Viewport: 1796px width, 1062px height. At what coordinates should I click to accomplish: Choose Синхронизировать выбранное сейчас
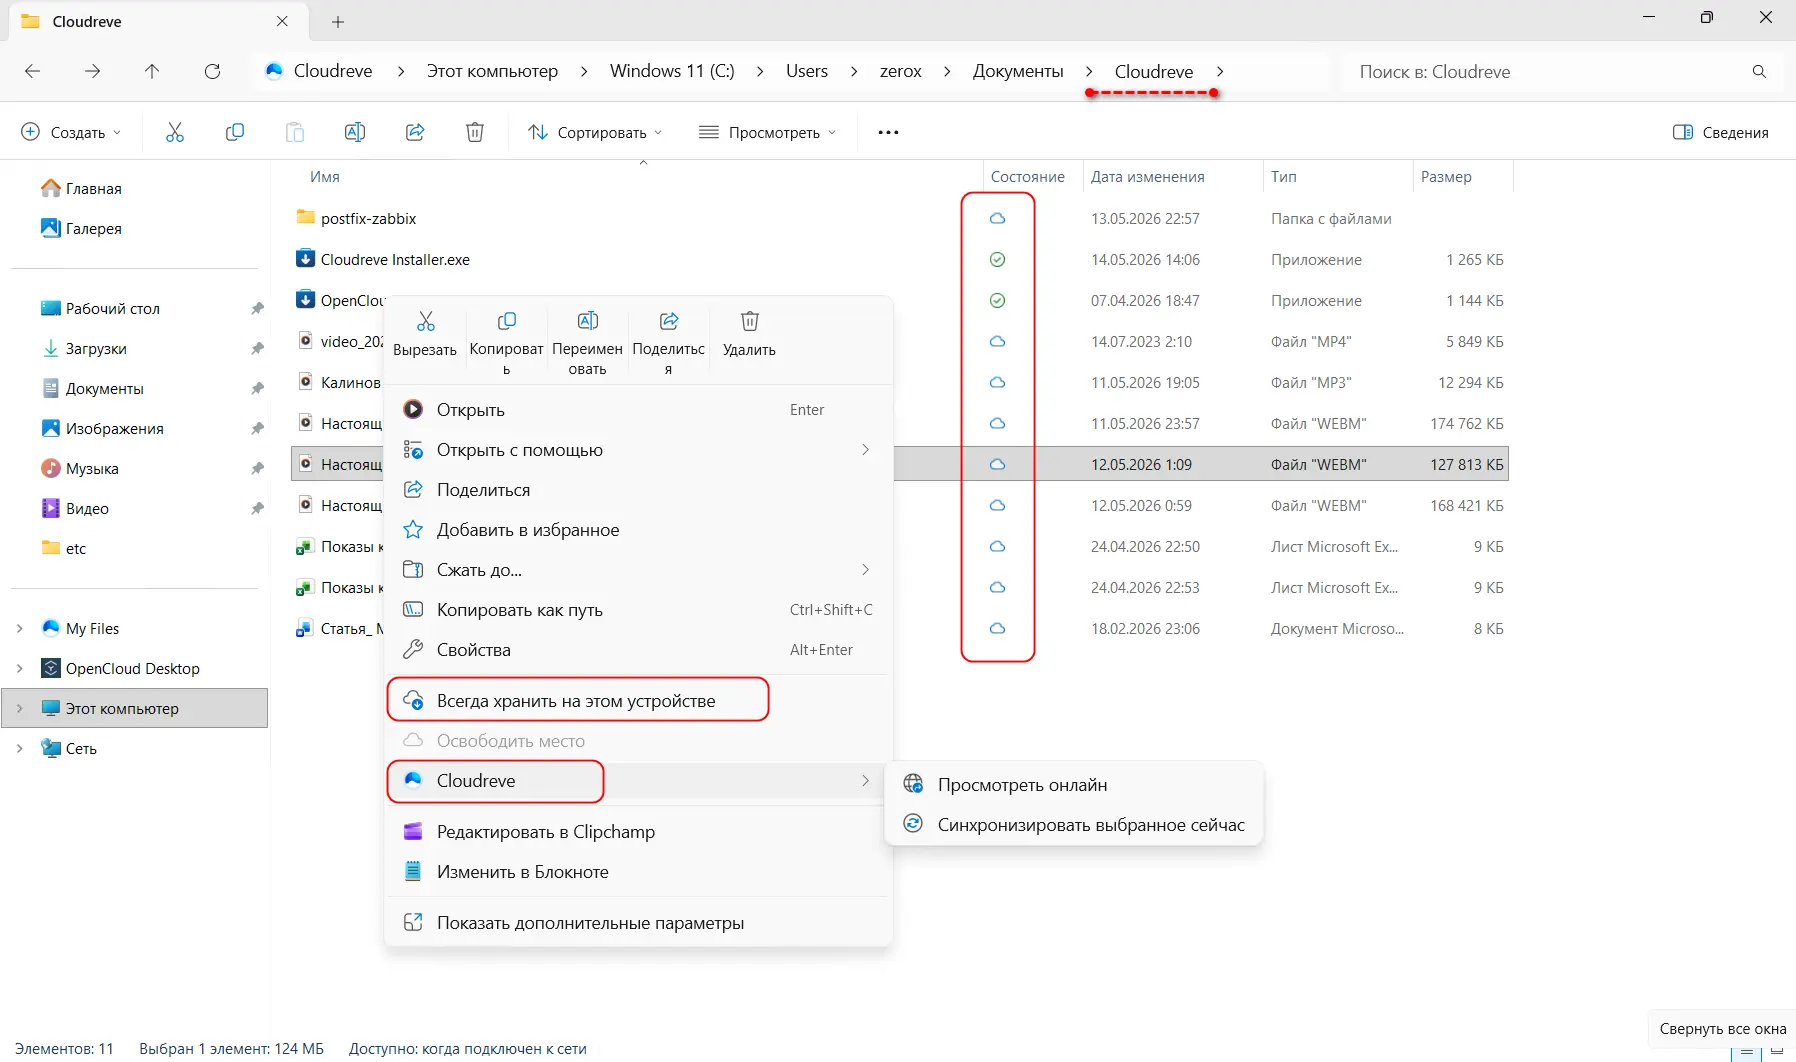pos(1074,825)
